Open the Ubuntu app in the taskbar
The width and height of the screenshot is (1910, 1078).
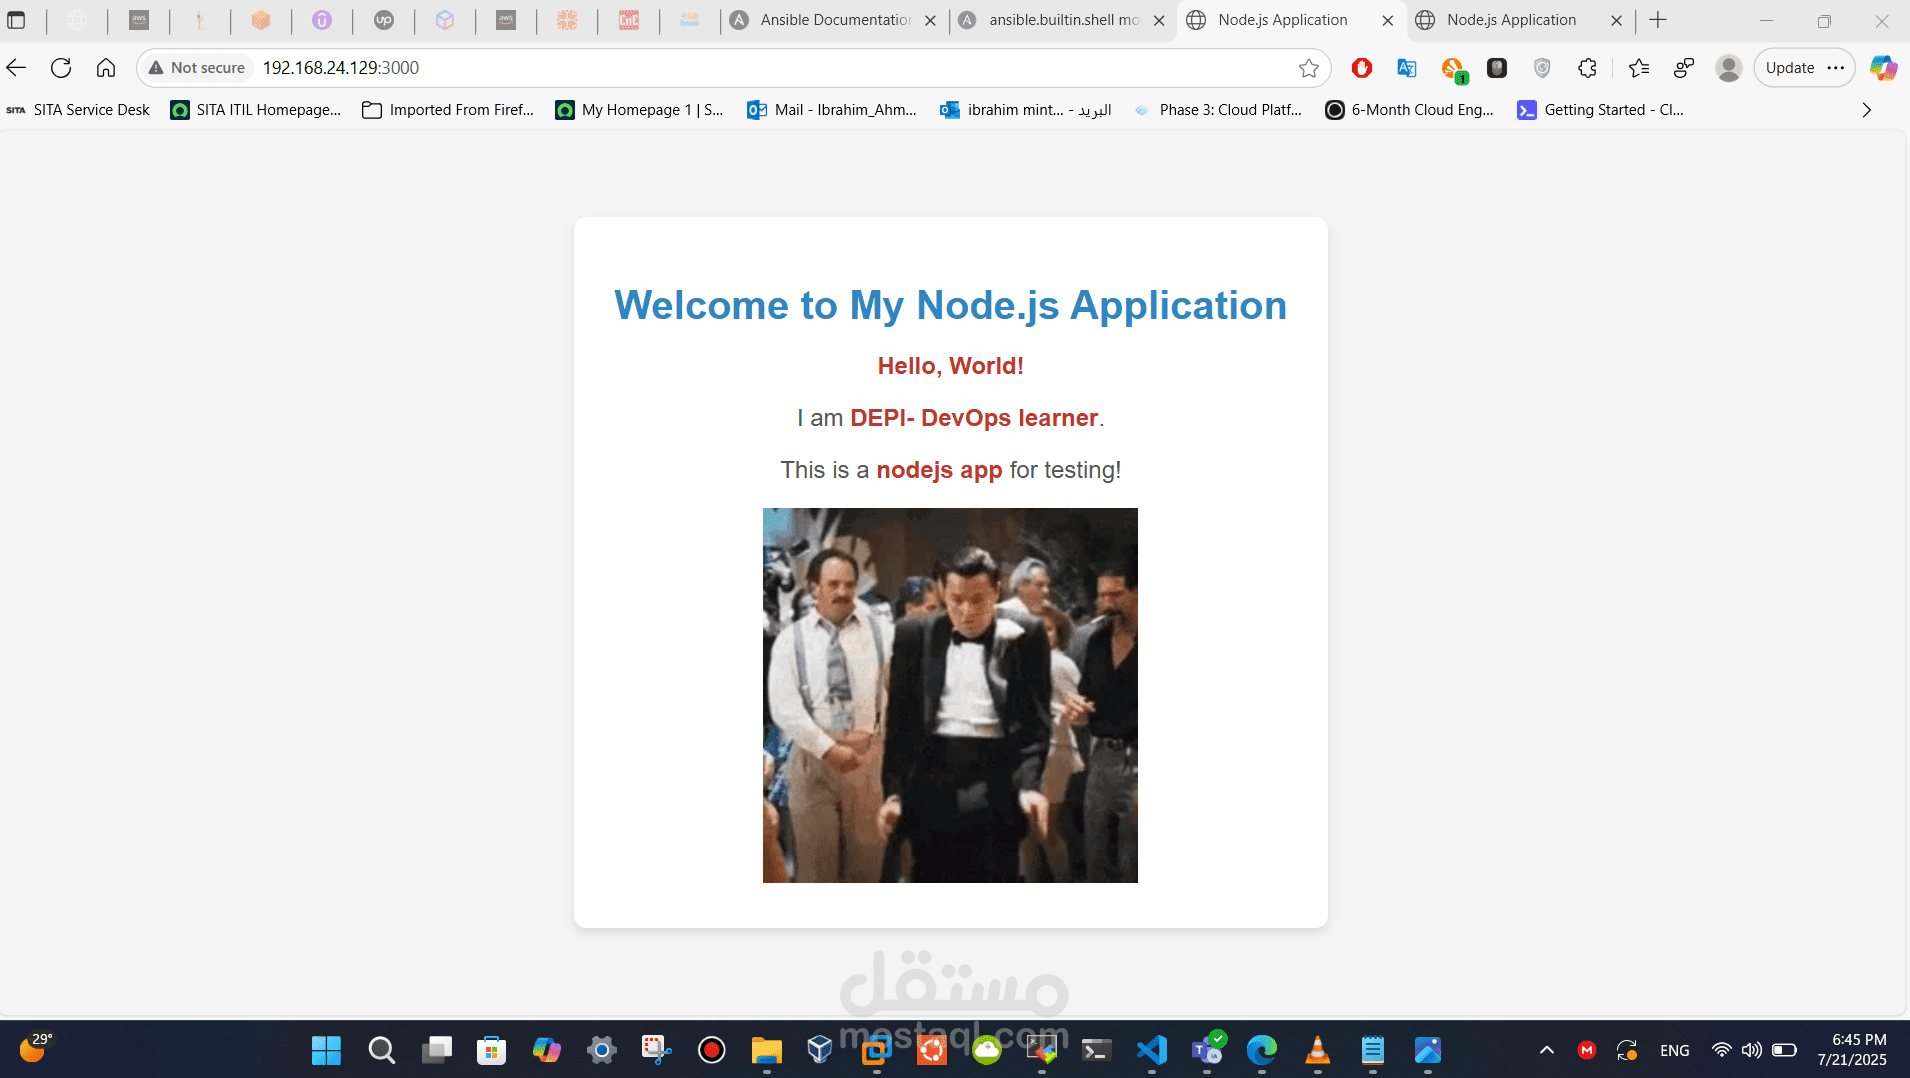(x=932, y=1050)
